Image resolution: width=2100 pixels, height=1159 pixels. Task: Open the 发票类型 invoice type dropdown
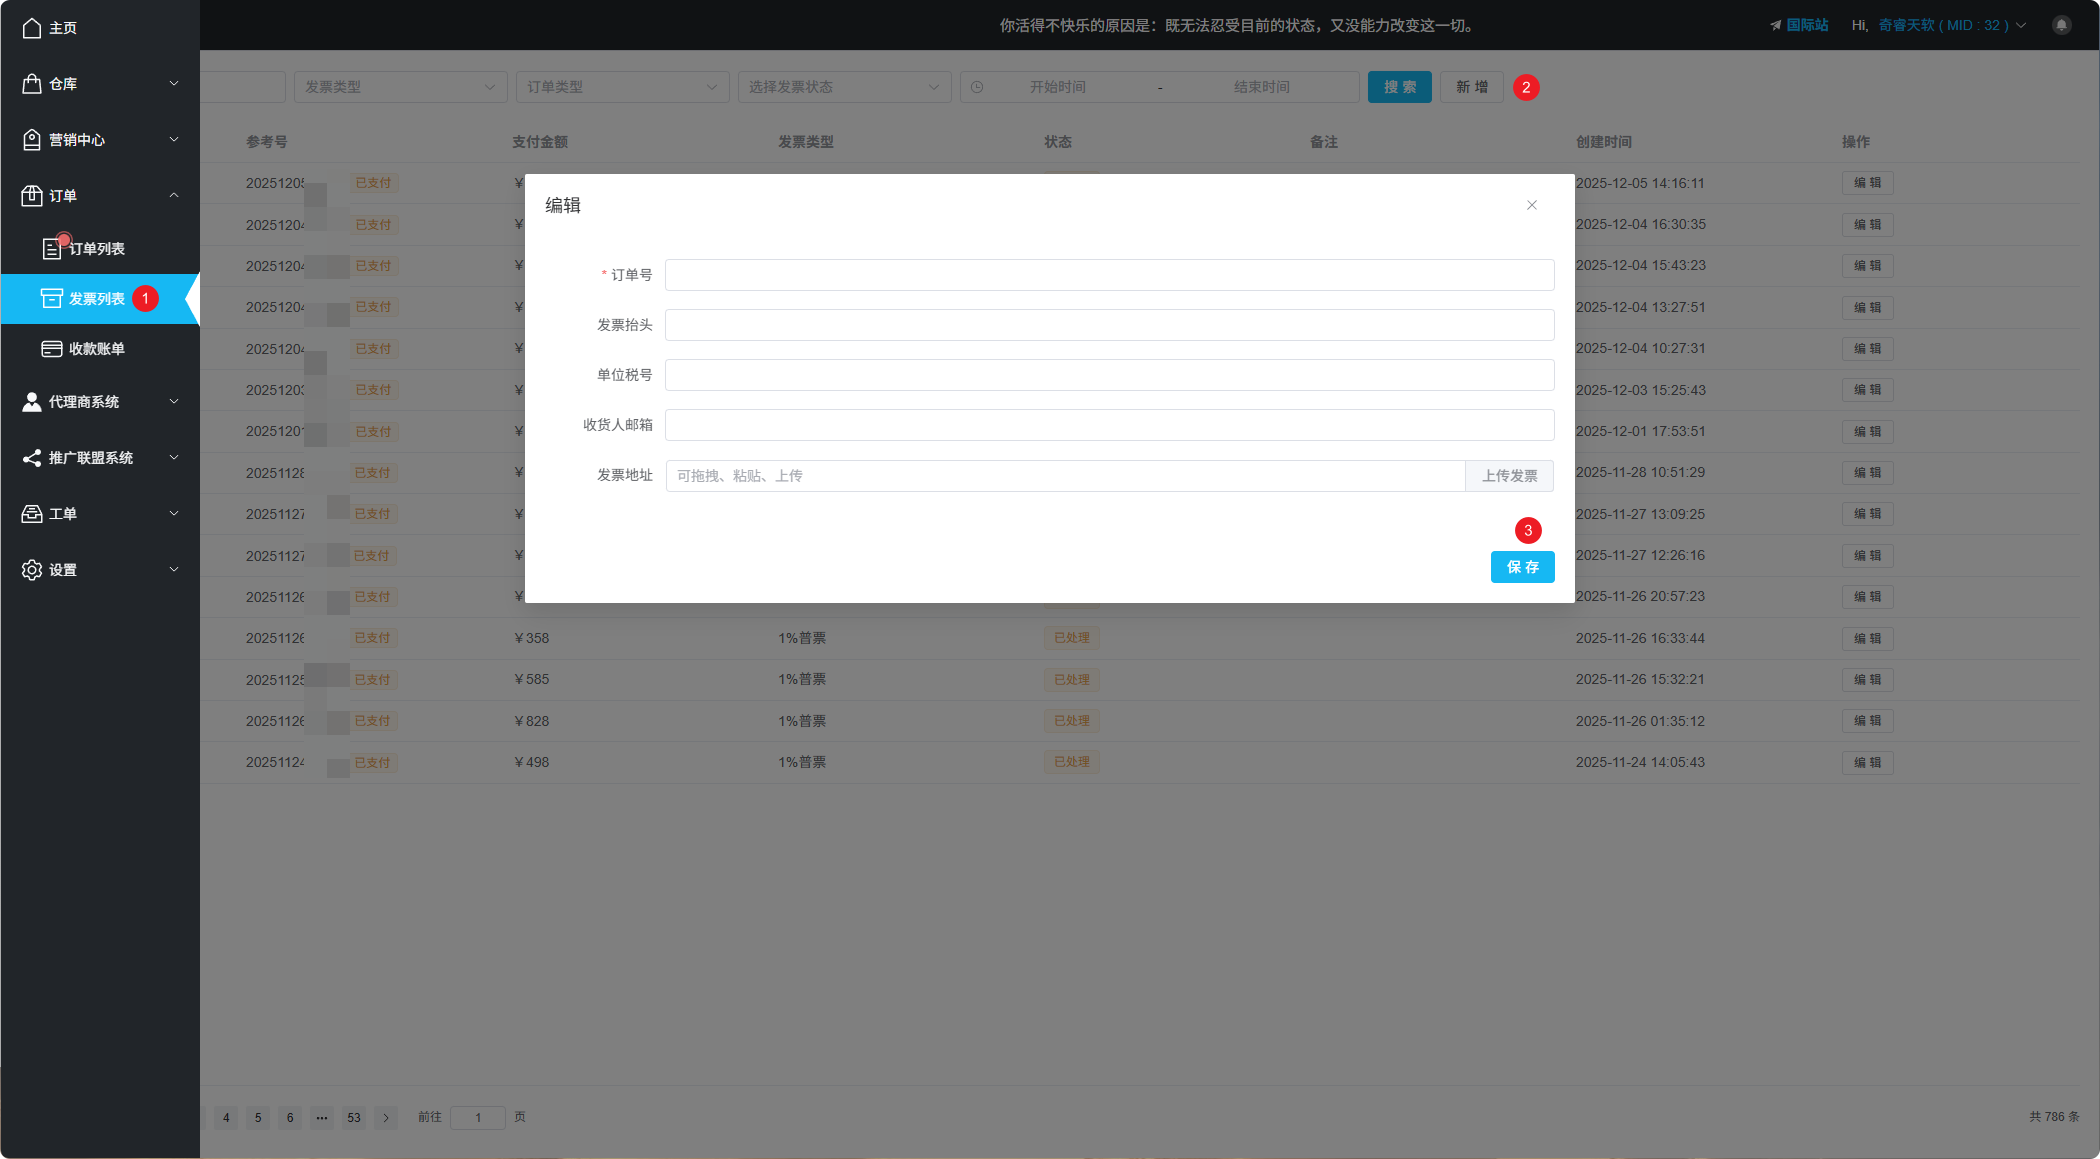(400, 87)
